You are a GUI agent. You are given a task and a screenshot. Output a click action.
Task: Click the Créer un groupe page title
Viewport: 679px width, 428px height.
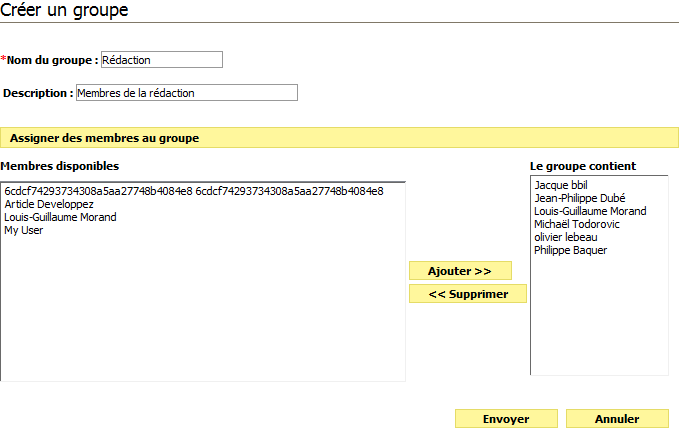(64, 10)
